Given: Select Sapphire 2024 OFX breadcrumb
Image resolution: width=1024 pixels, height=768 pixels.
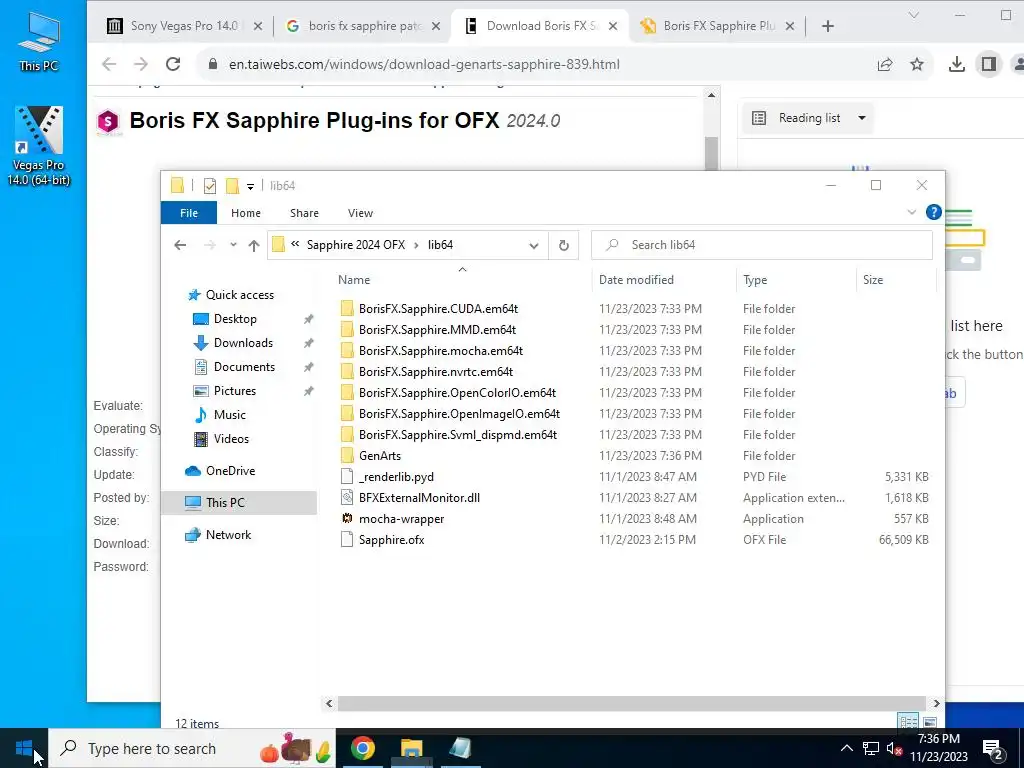Looking at the screenshot, I should click(x=356, y=245).
